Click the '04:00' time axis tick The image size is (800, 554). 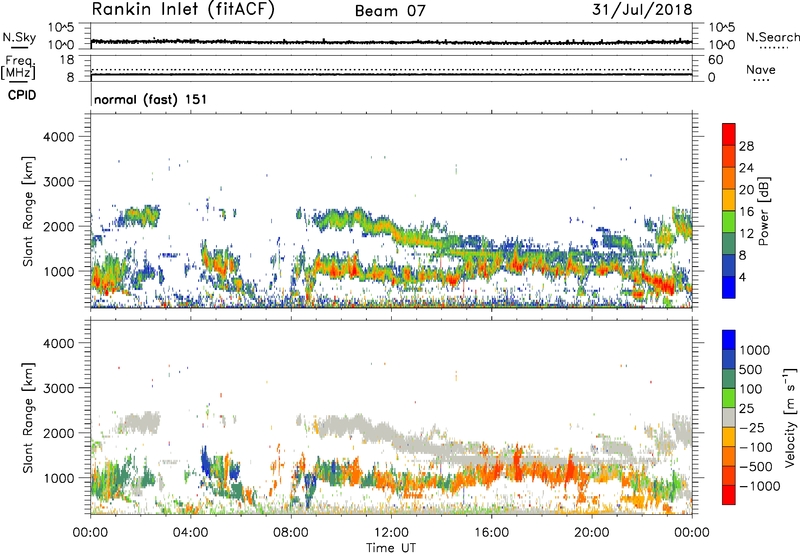(x=191, y=533)
